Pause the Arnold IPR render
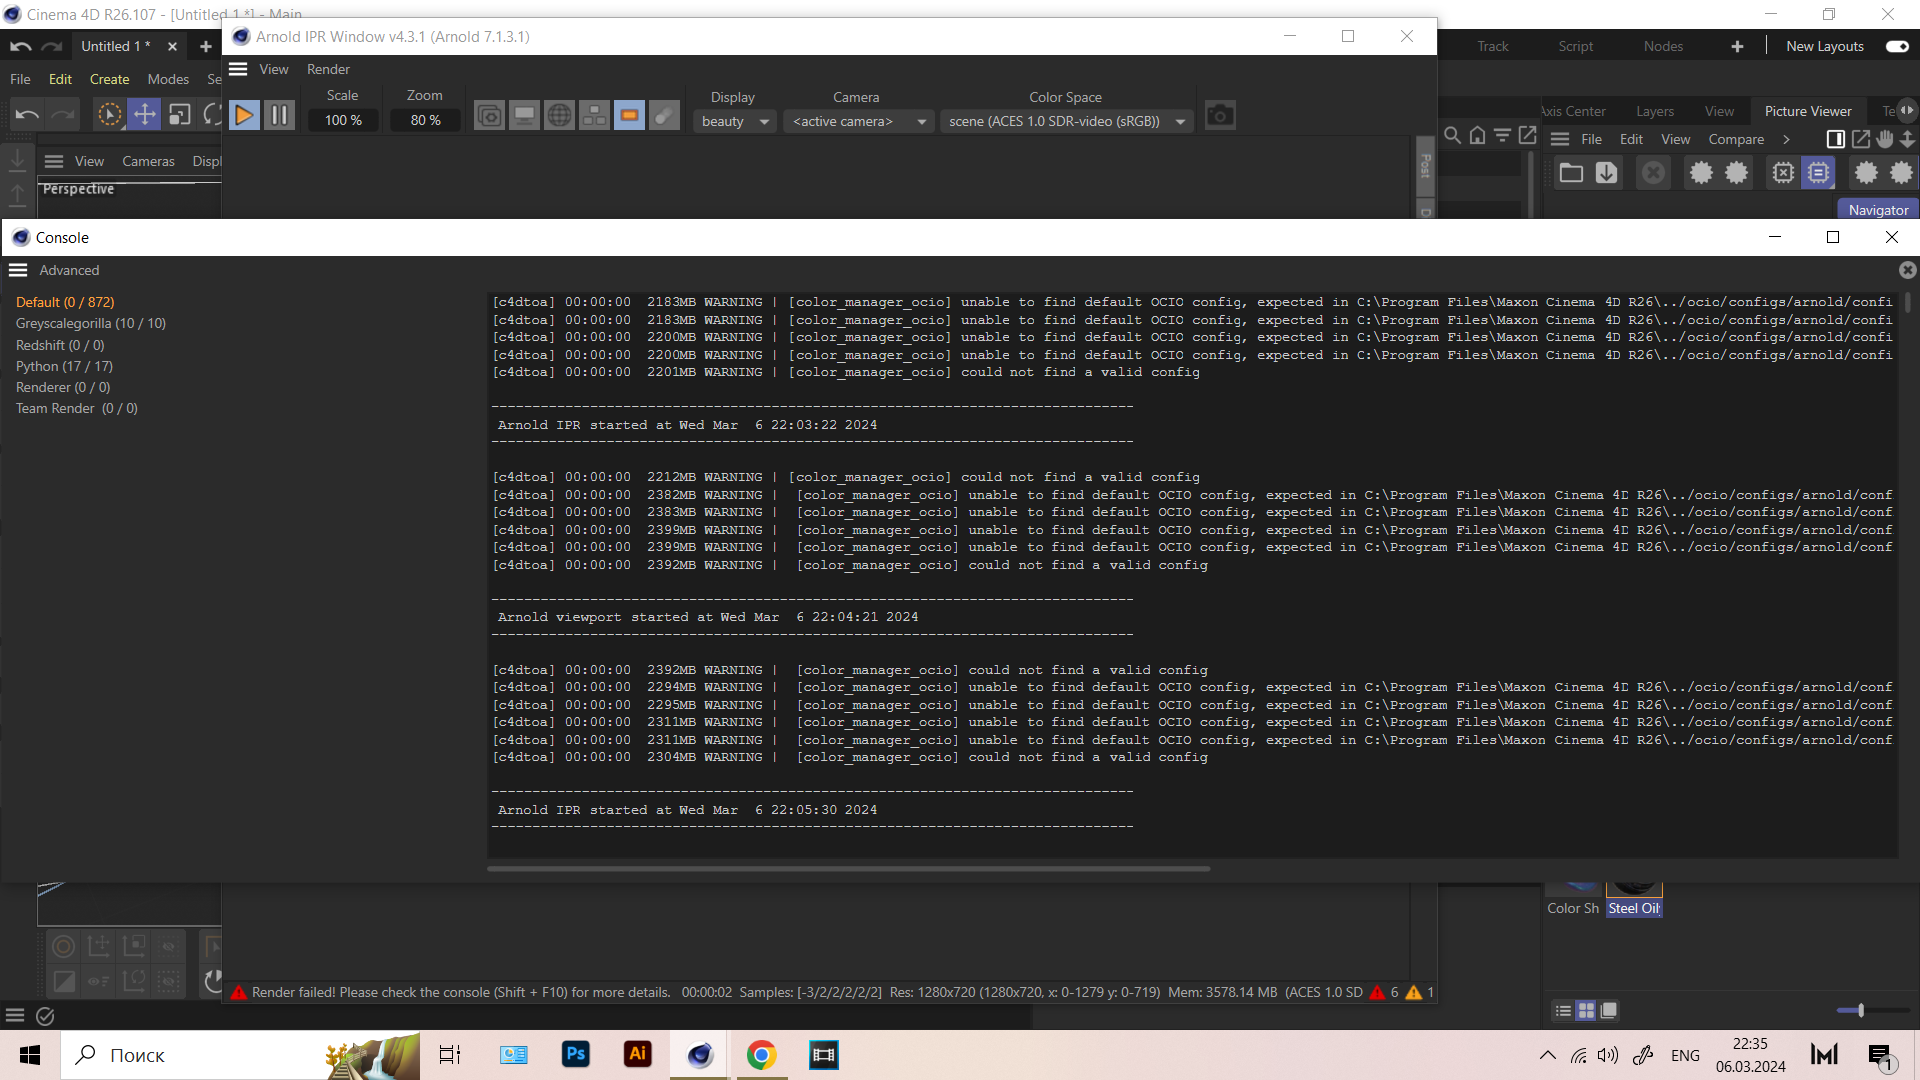This screenshot has width=1920, height=1080. pos(280,116)
